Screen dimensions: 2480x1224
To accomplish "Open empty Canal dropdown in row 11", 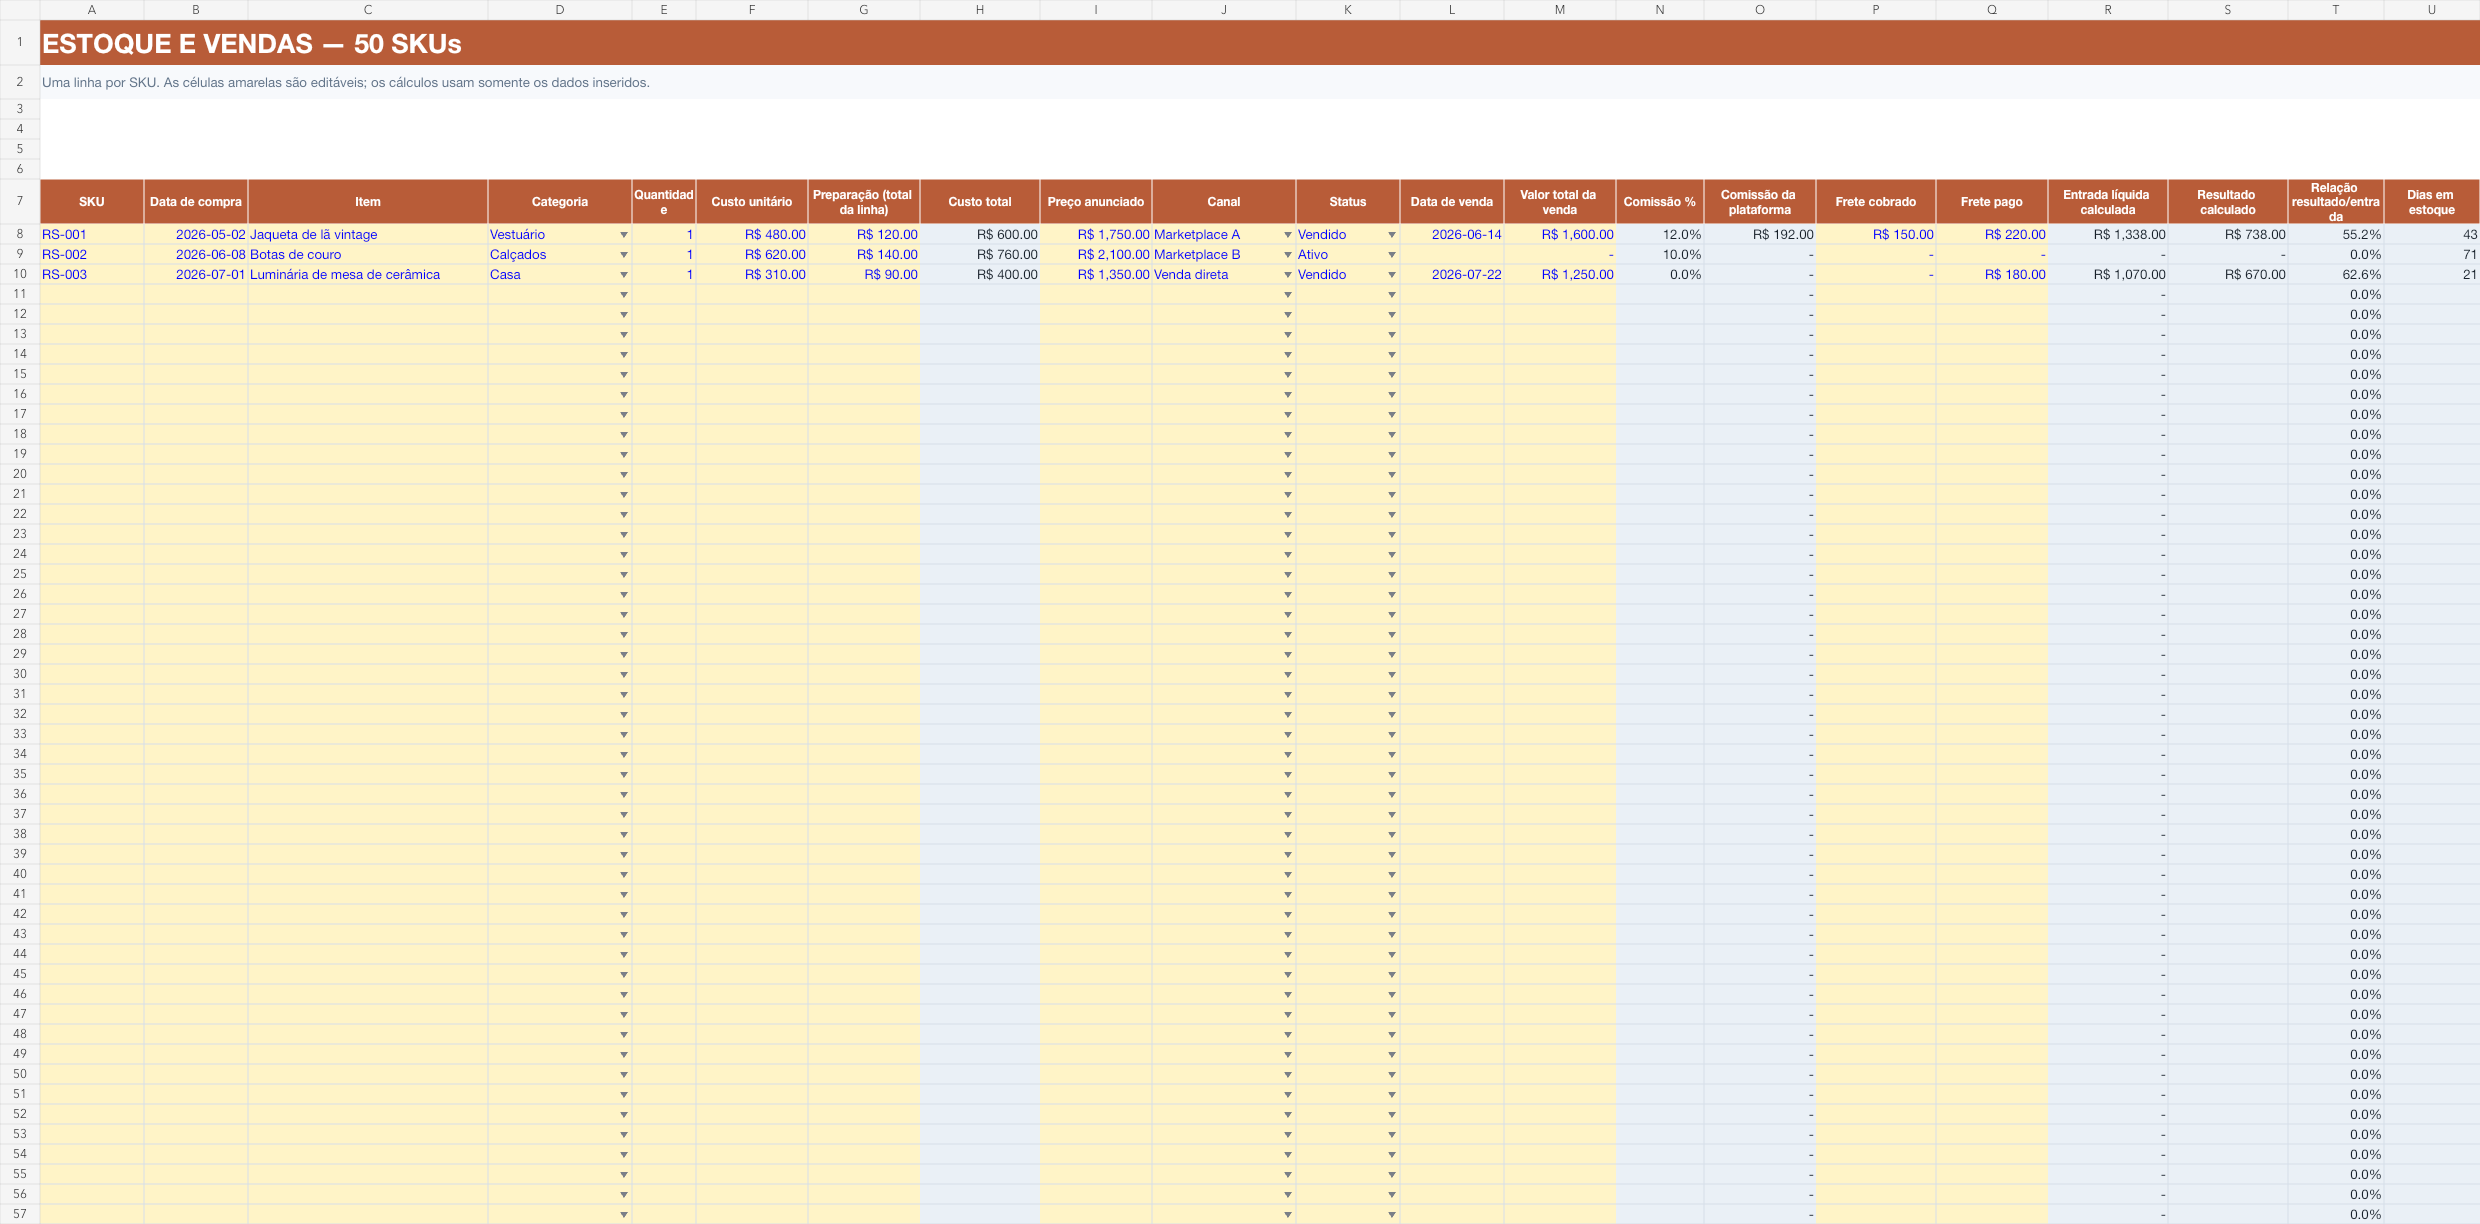I will [1288, 295].
